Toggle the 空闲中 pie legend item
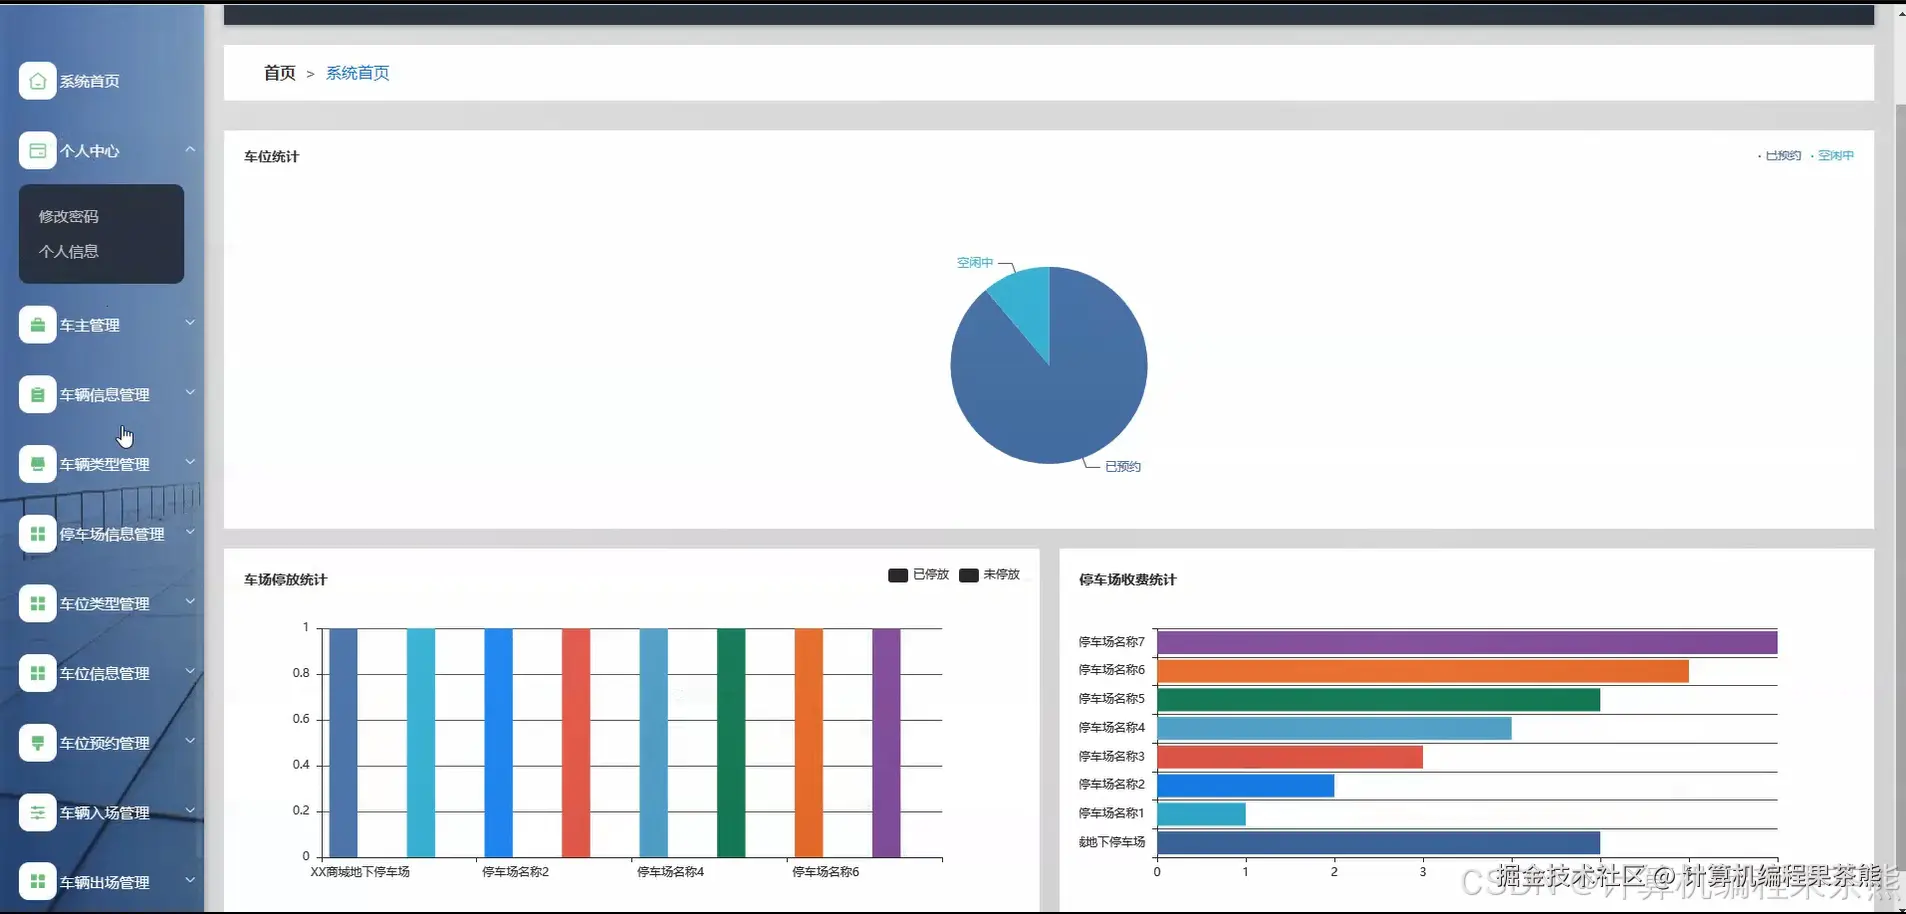 [1832, 156]
